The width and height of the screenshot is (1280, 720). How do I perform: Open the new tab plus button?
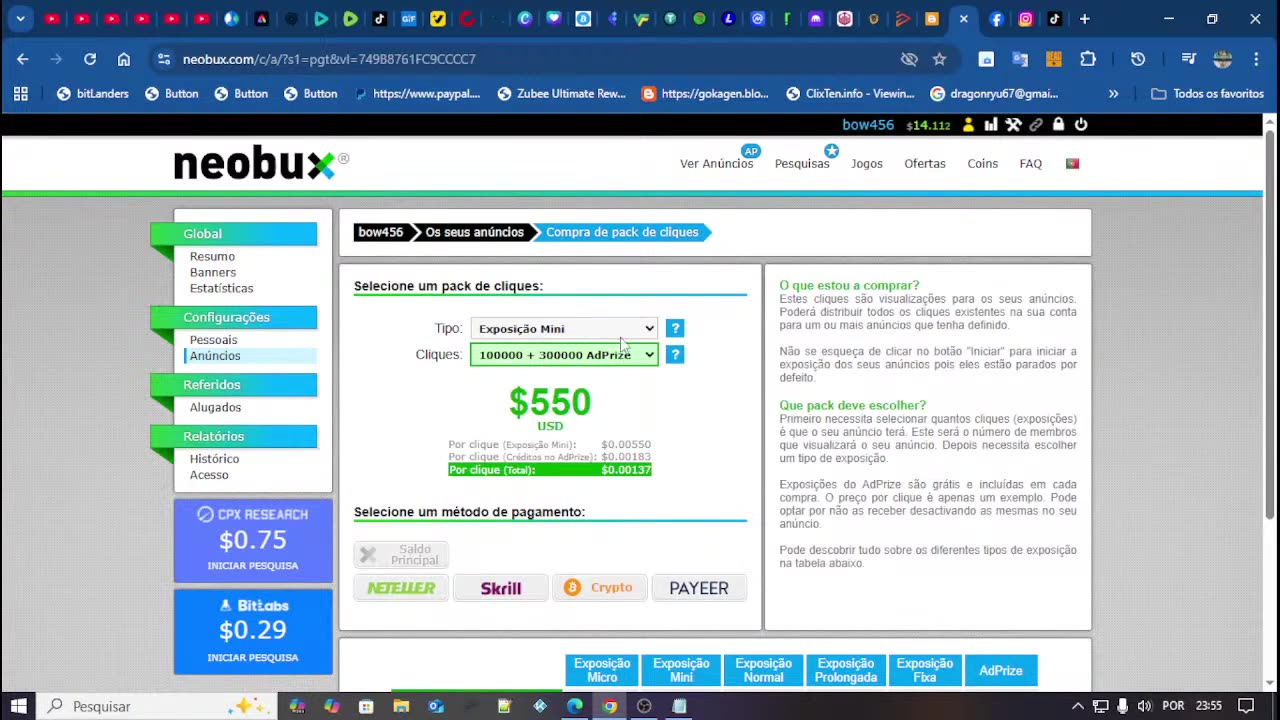(1084, 19)
